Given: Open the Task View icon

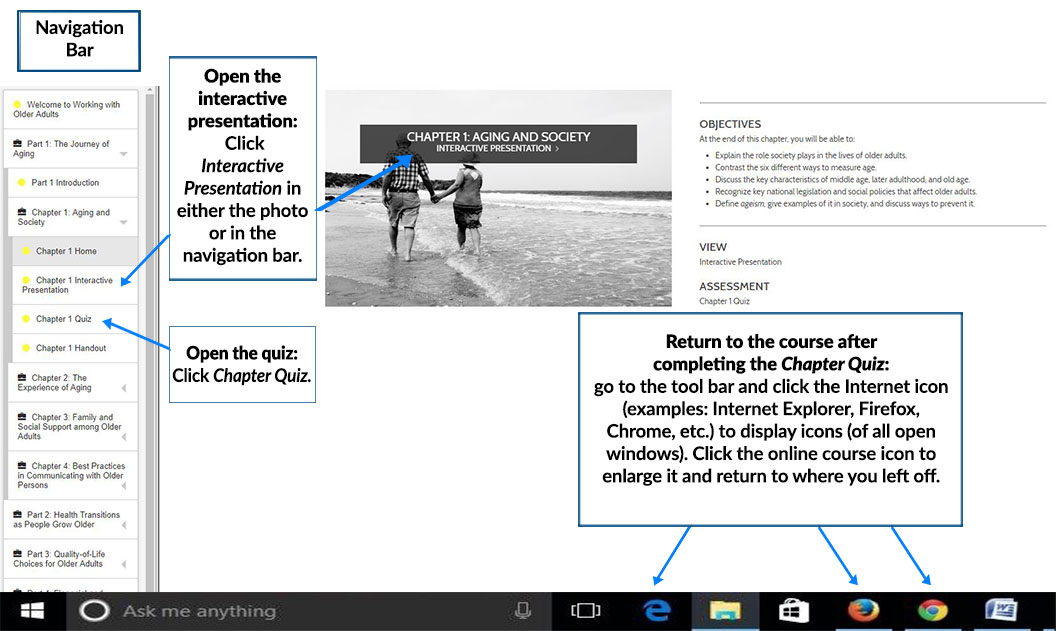Looking at the screenshot, I should [x=585, y=611].
